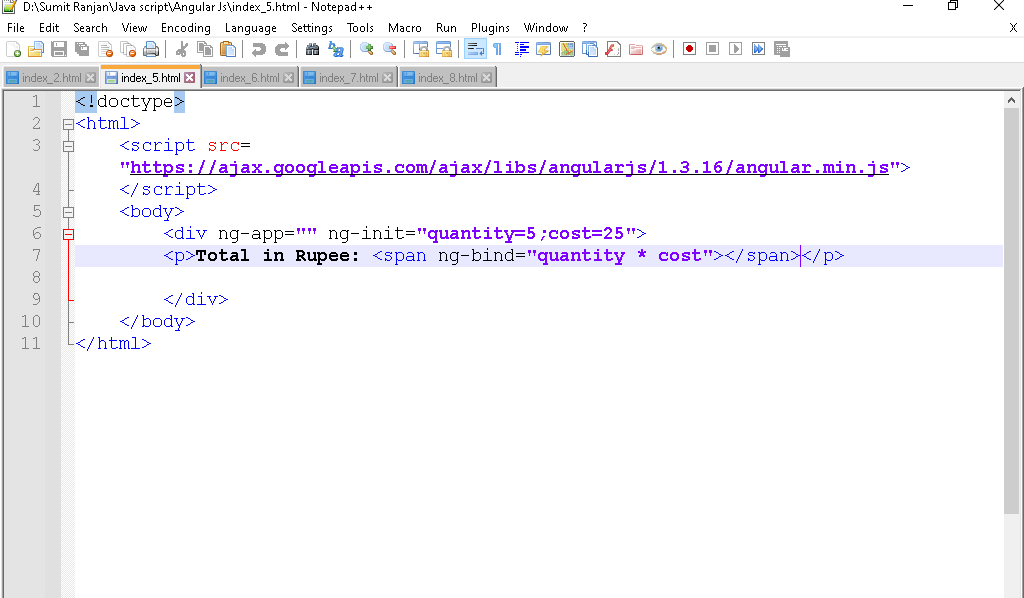Click the New file toolbar icon
1024x598 pixels.
[13, 49]
